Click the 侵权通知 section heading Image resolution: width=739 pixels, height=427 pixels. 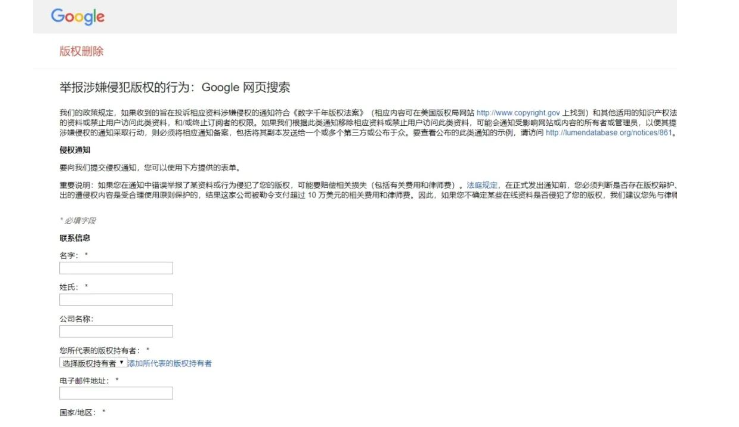click(75, 150)
